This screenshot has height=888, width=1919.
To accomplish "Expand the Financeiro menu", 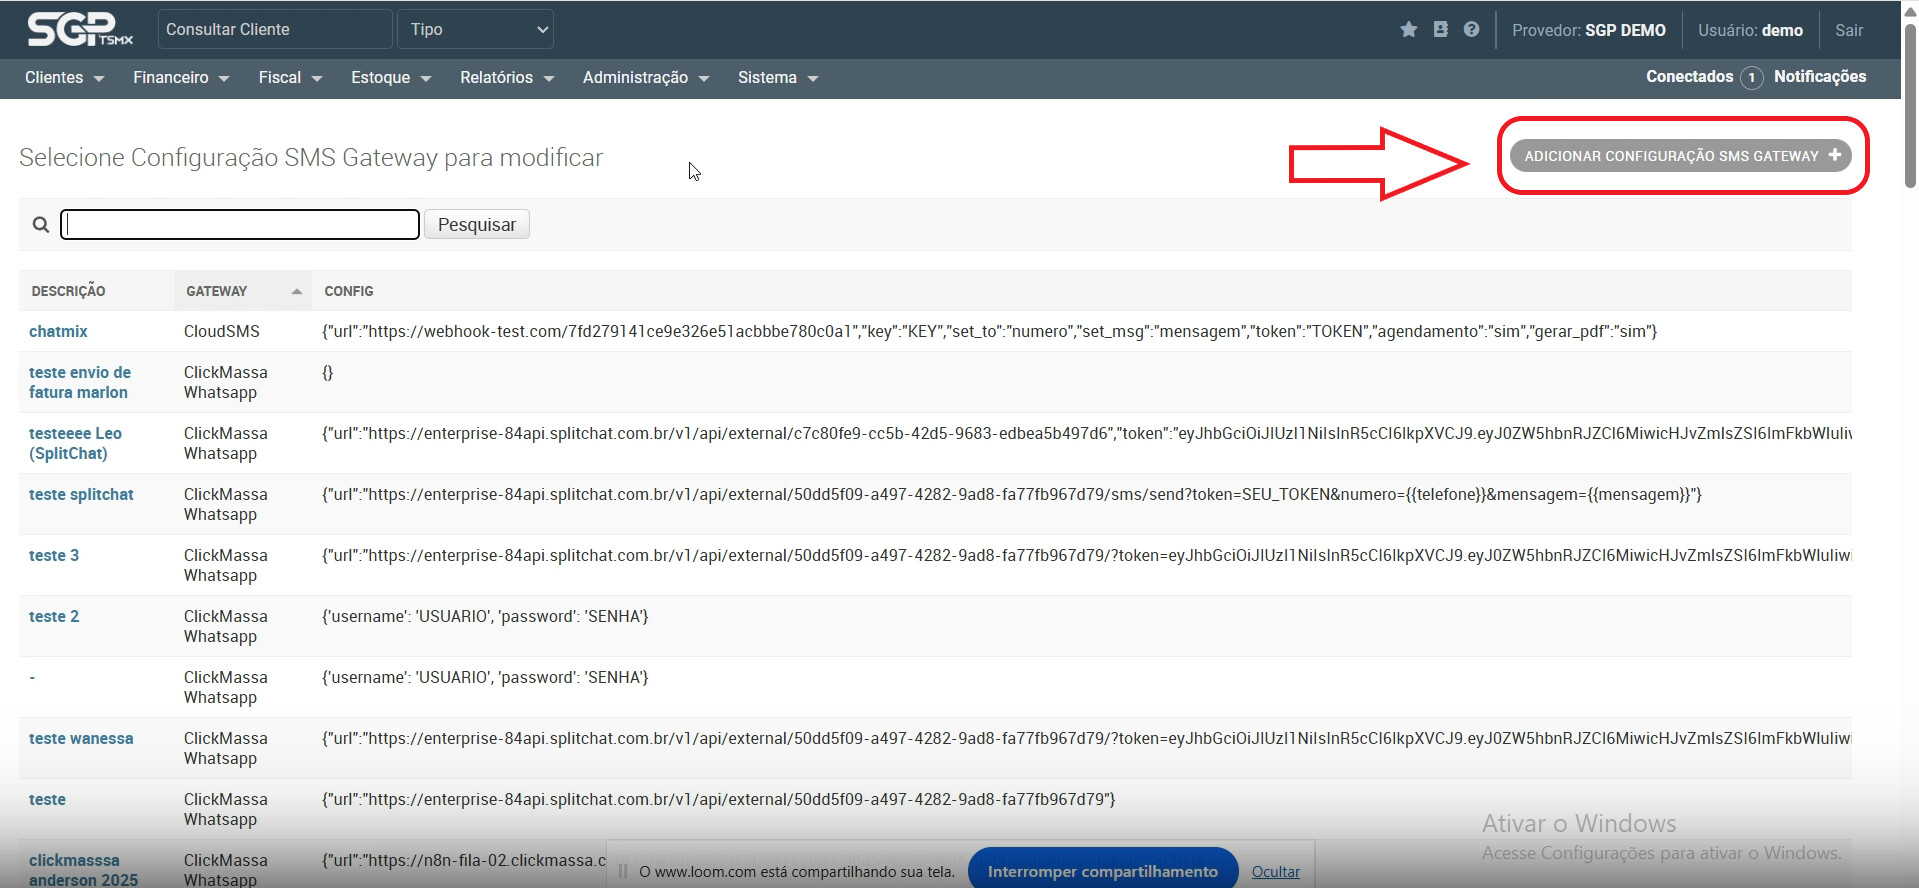I will click(x=181, y=78).
